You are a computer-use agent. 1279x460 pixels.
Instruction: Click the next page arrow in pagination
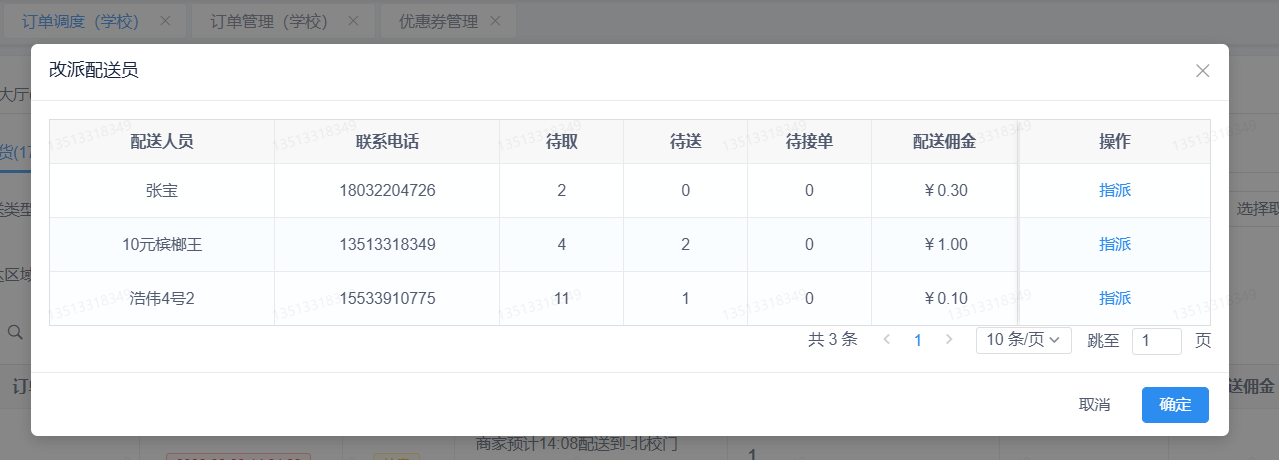pos(949,340)
